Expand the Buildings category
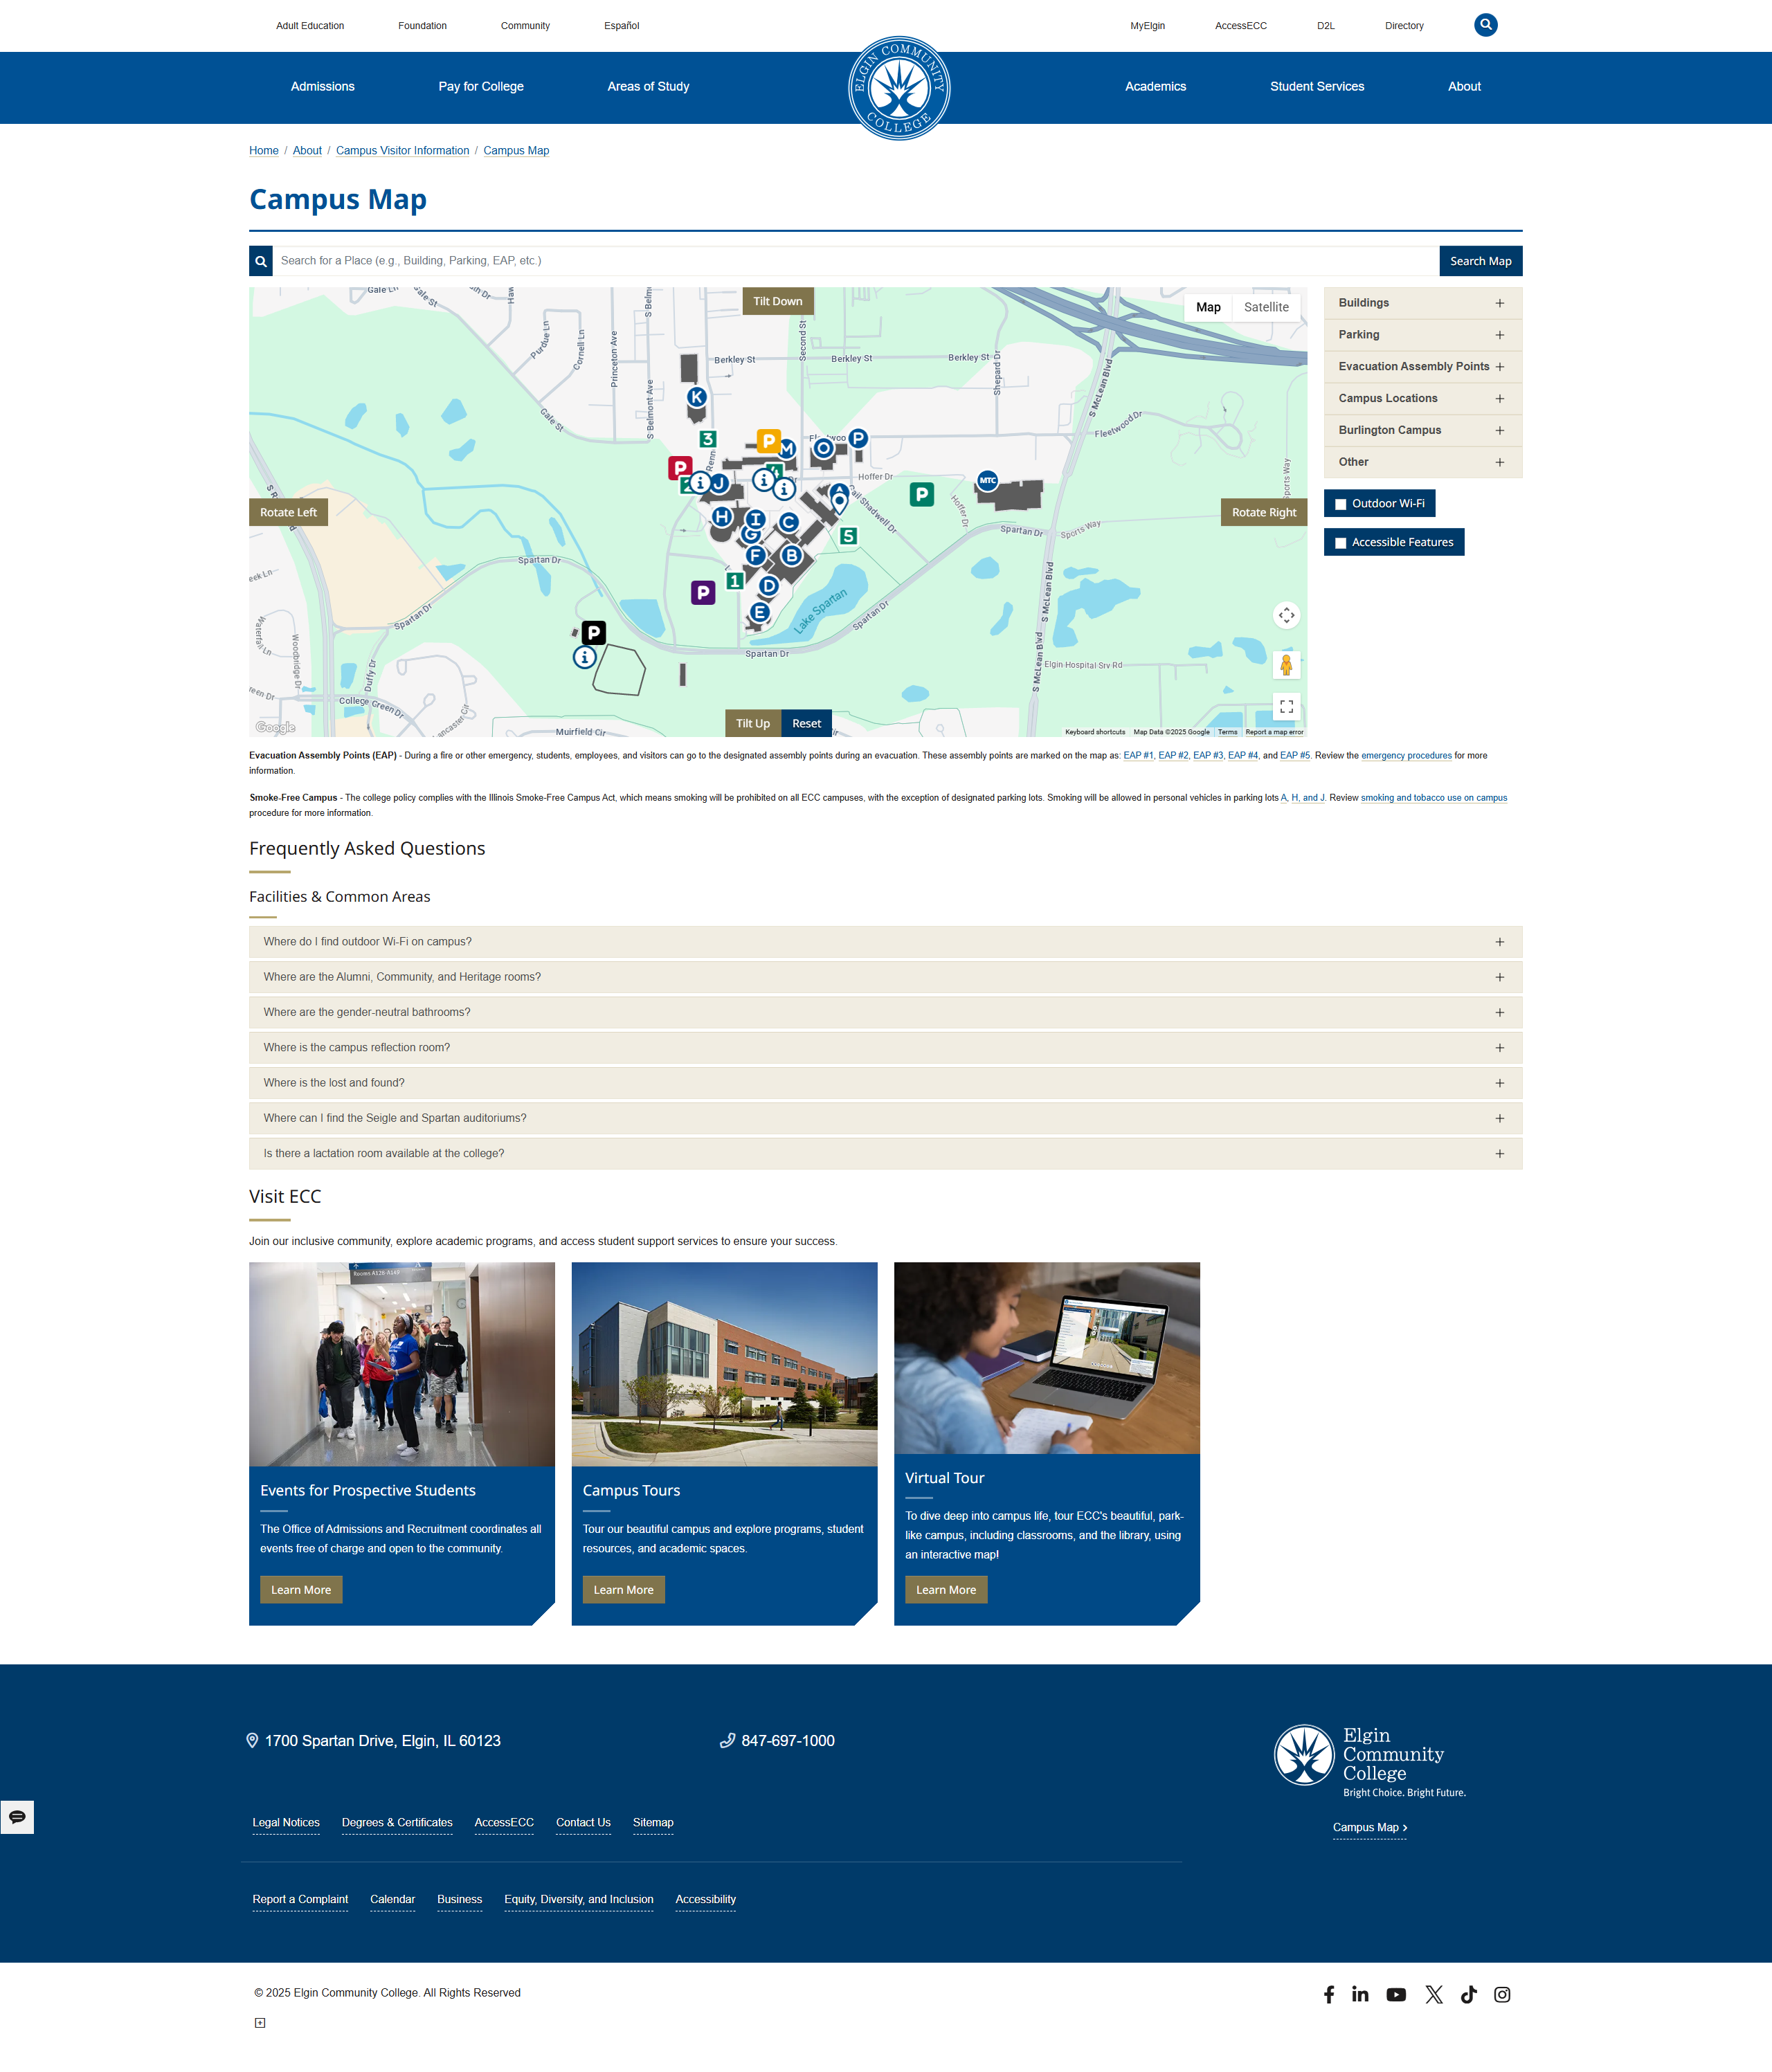Screen dimensions: 1772x2072 coord(1422,303)
